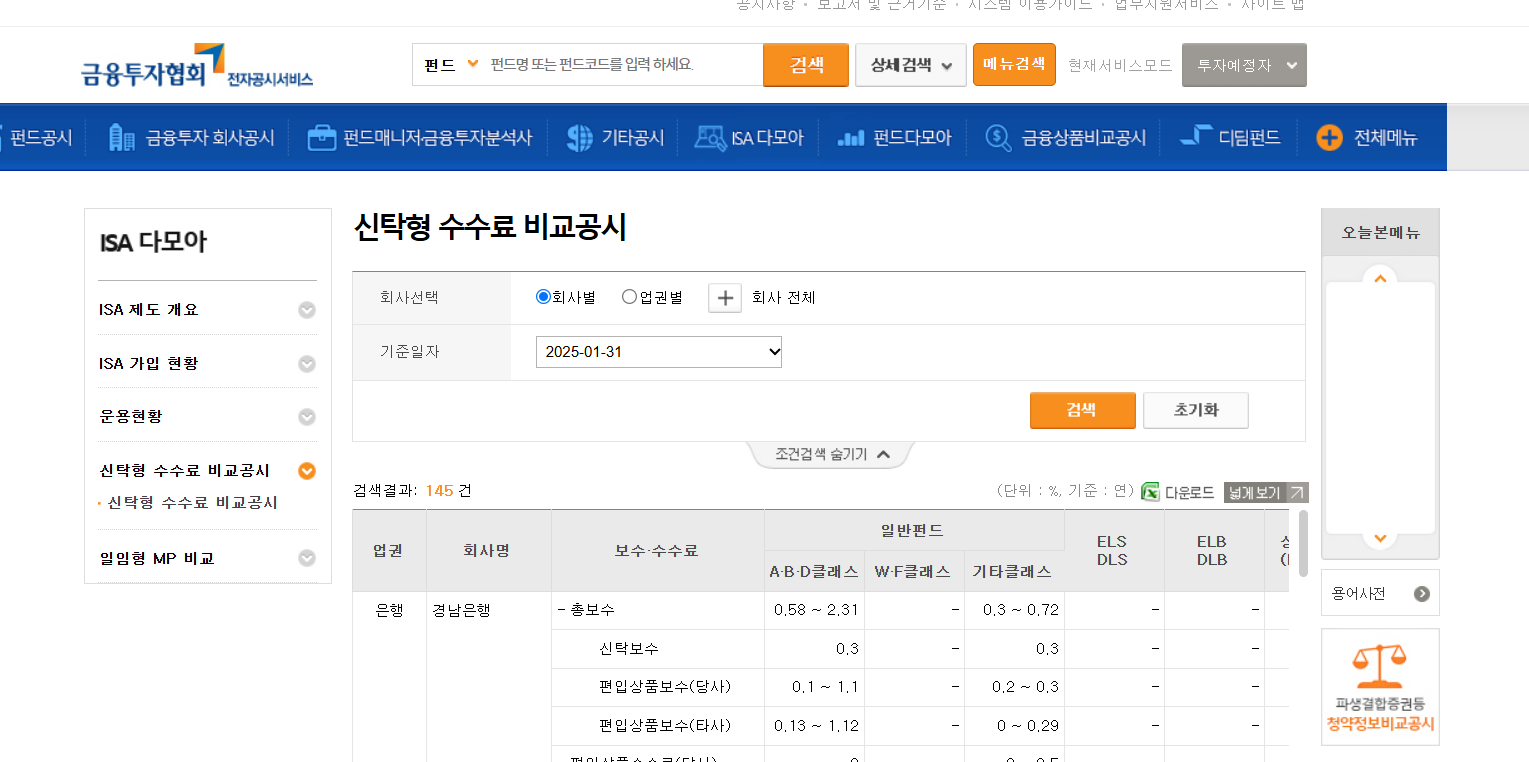The height and width of the screenshot is (762, 1529).
Task: Click the 금융상품비교공시 search icon
Action: pyautogui.click(x=998, y=138)
